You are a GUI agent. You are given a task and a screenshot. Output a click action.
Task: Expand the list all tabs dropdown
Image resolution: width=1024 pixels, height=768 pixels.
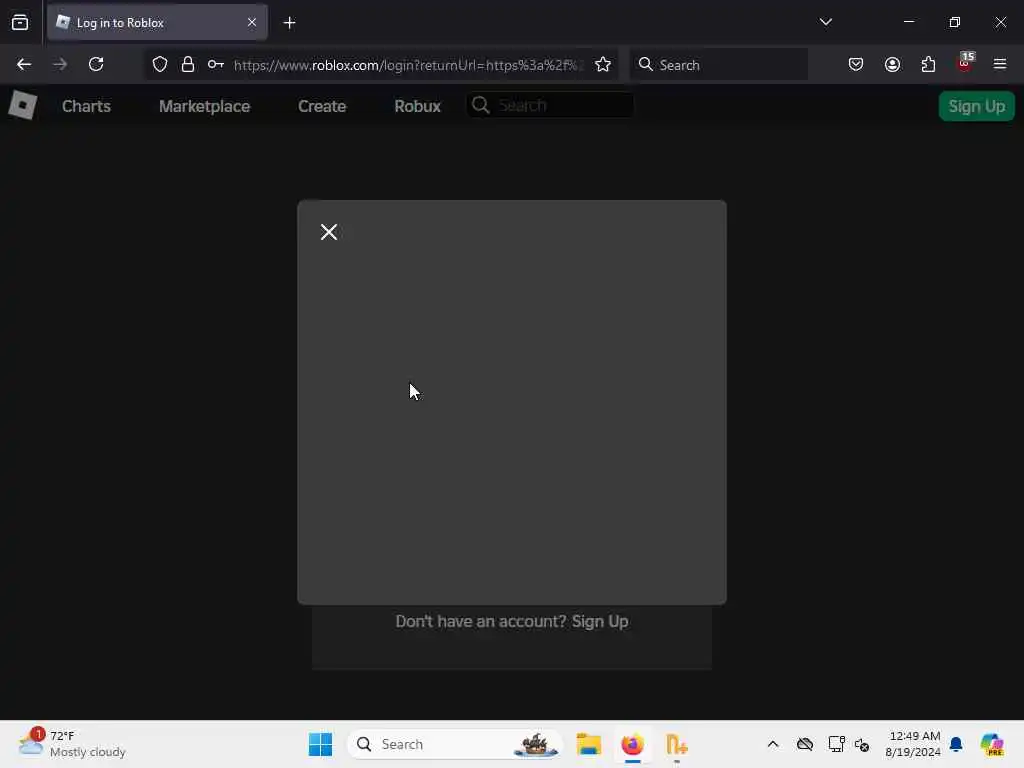[825, 22]
